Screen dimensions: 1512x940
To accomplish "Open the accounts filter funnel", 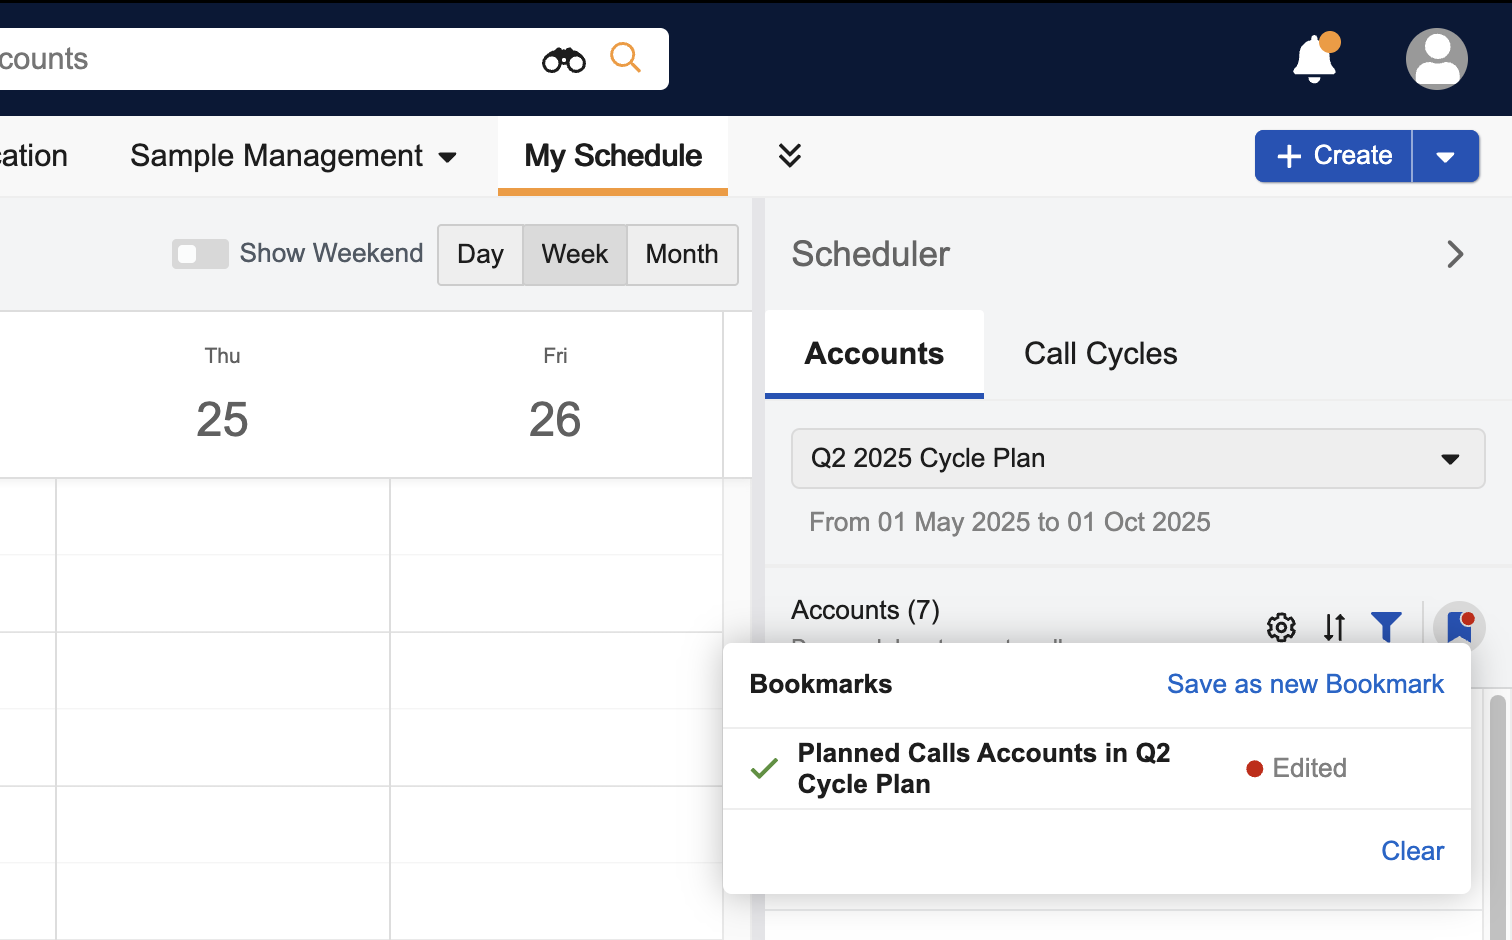I will point(1386,627).
